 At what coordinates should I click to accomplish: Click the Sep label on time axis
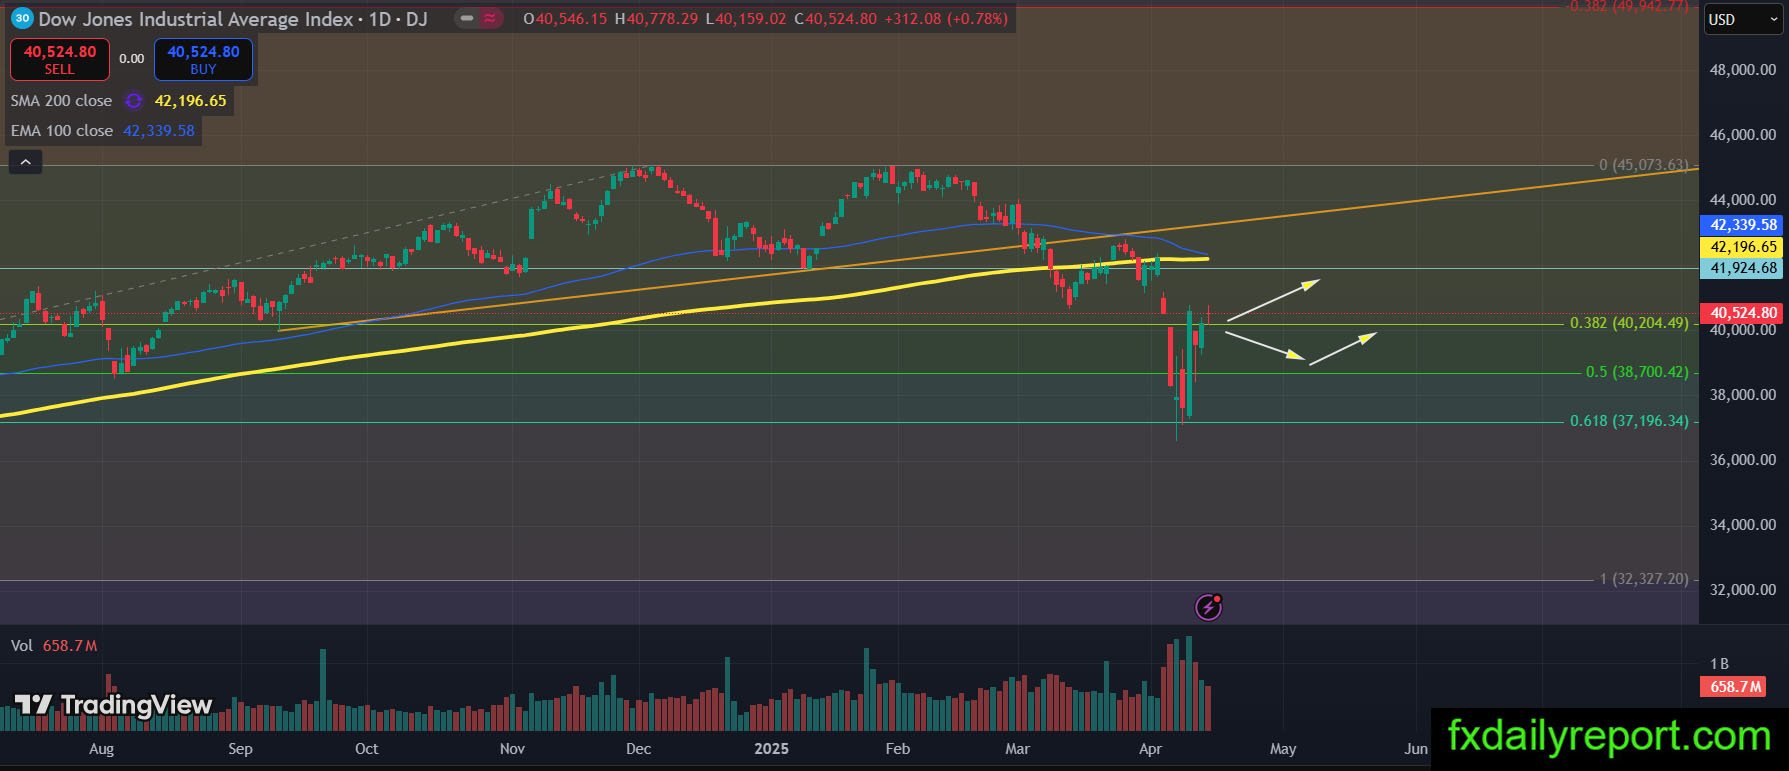(x=241, y=749)
